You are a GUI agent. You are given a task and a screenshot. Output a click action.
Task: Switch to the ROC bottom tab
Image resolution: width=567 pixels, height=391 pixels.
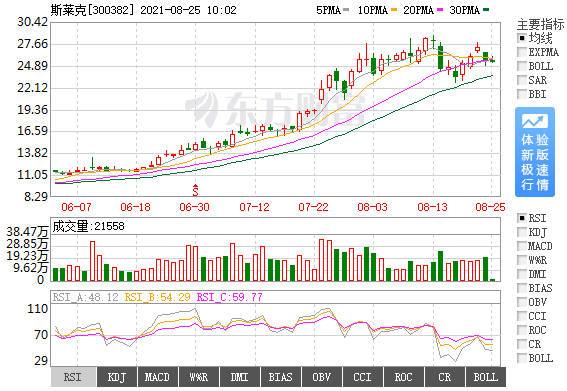pos(404,377)
